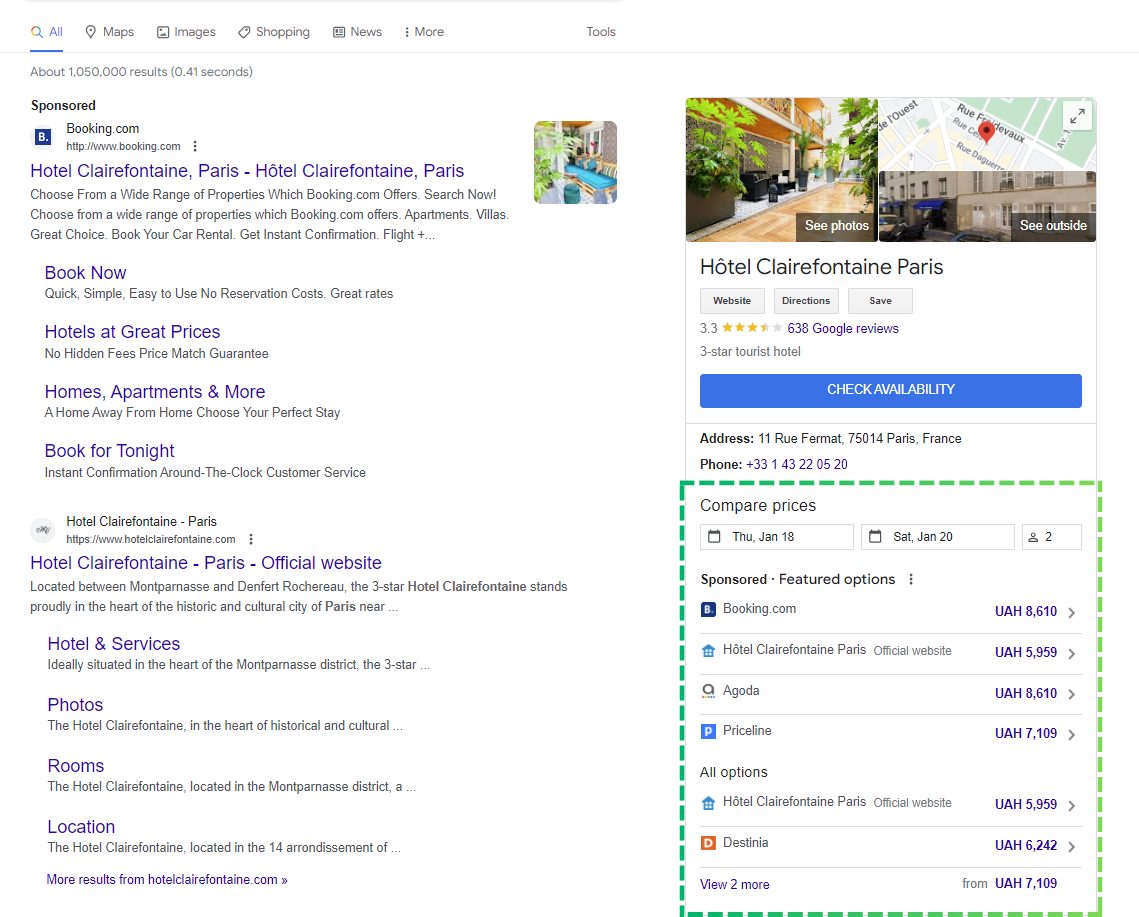Click the Hotel Clairefontaine site favicon
This screenshot has width=1139, height=917.
point(43,530)
